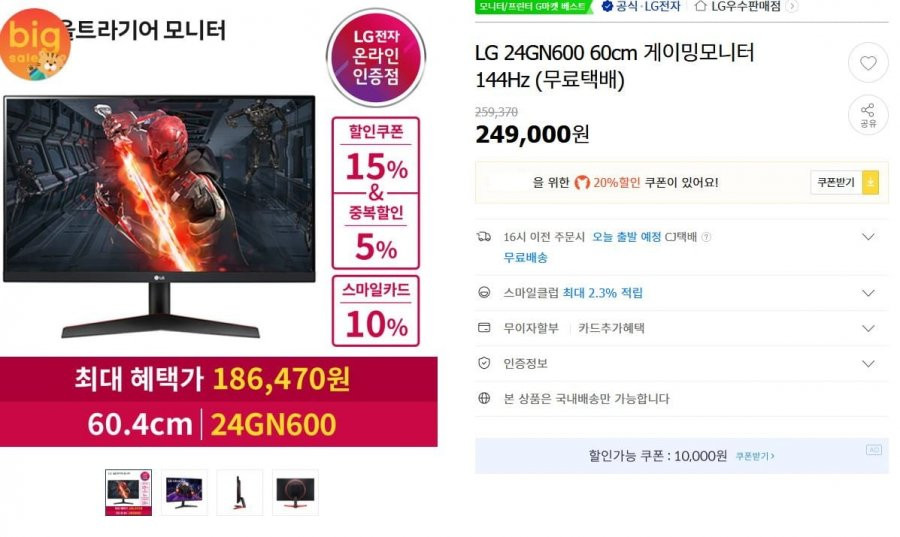Click the certification shield icon

click(484, 363)
